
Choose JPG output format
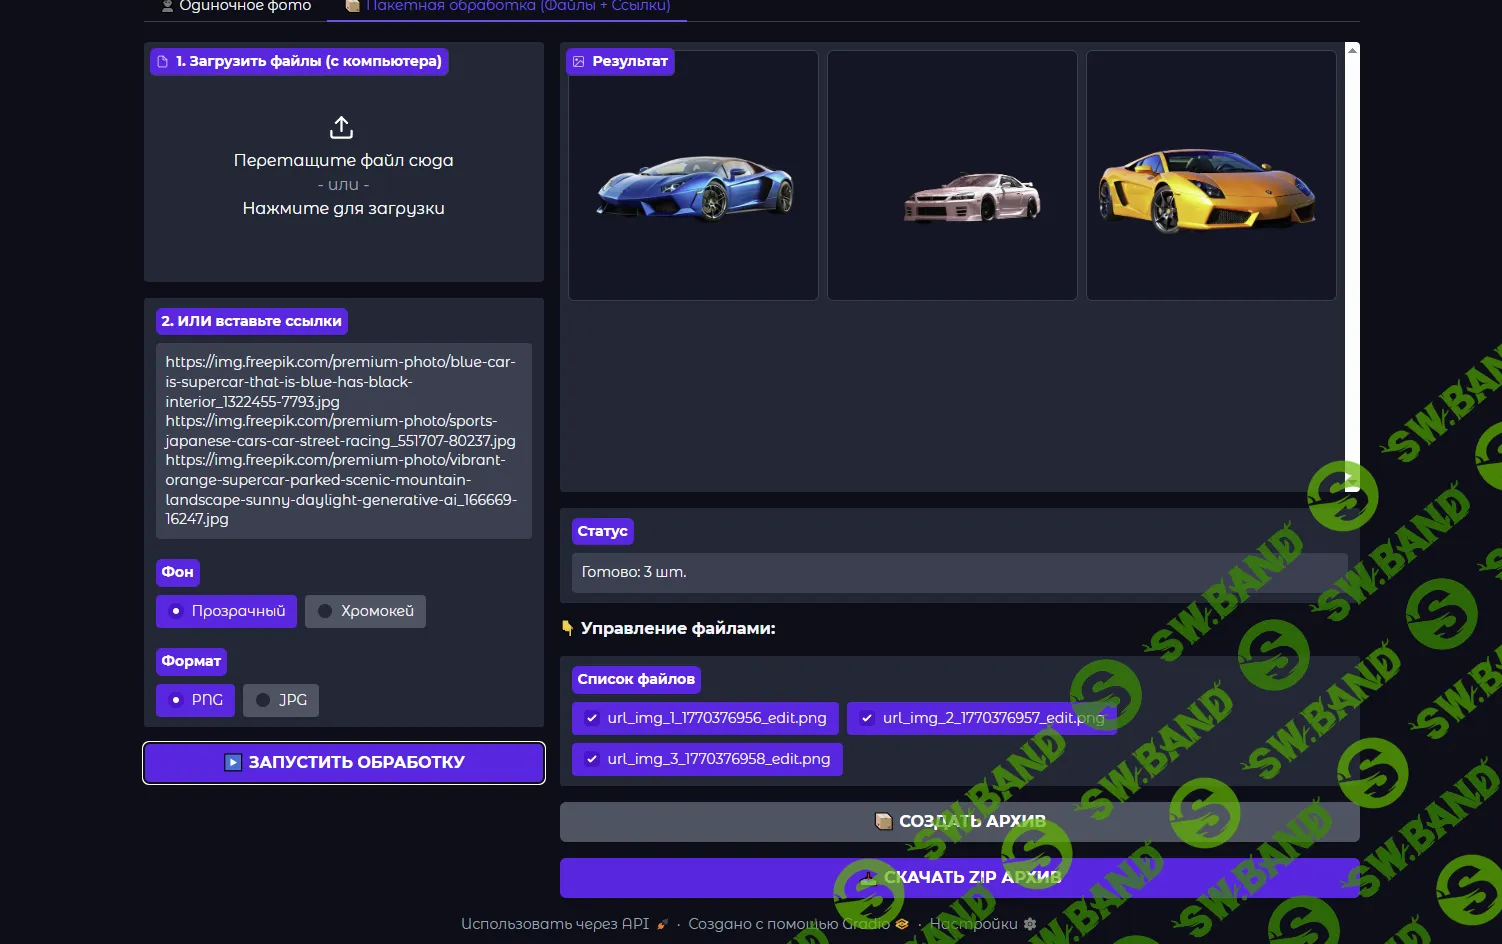click(x=281, y=700)
